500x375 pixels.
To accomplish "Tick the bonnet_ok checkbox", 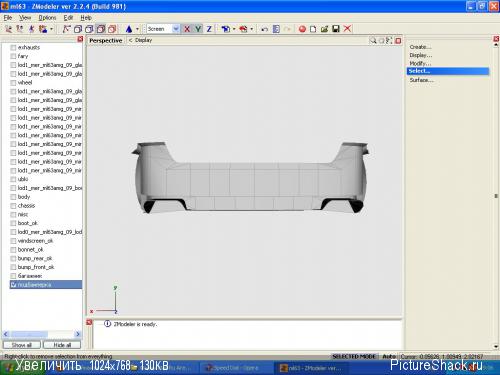I will [13, 250].
